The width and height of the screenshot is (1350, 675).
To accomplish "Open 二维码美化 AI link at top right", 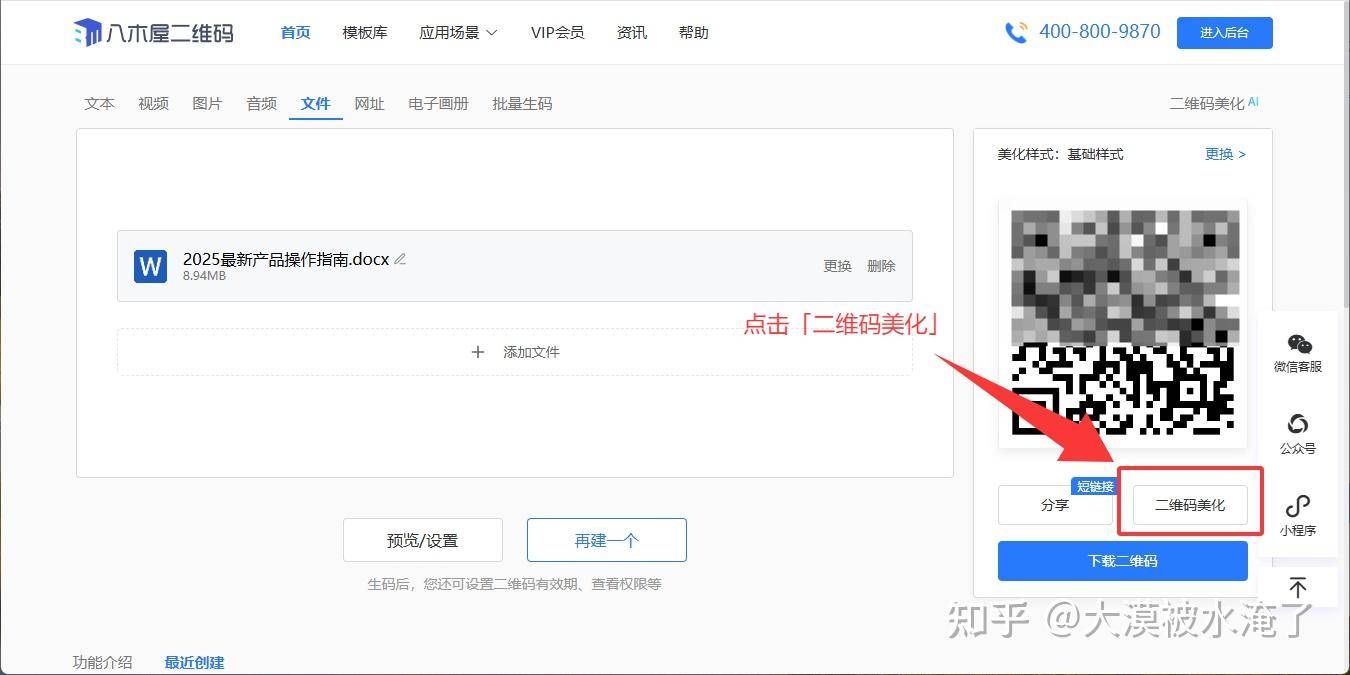I will click(1214, 104).
